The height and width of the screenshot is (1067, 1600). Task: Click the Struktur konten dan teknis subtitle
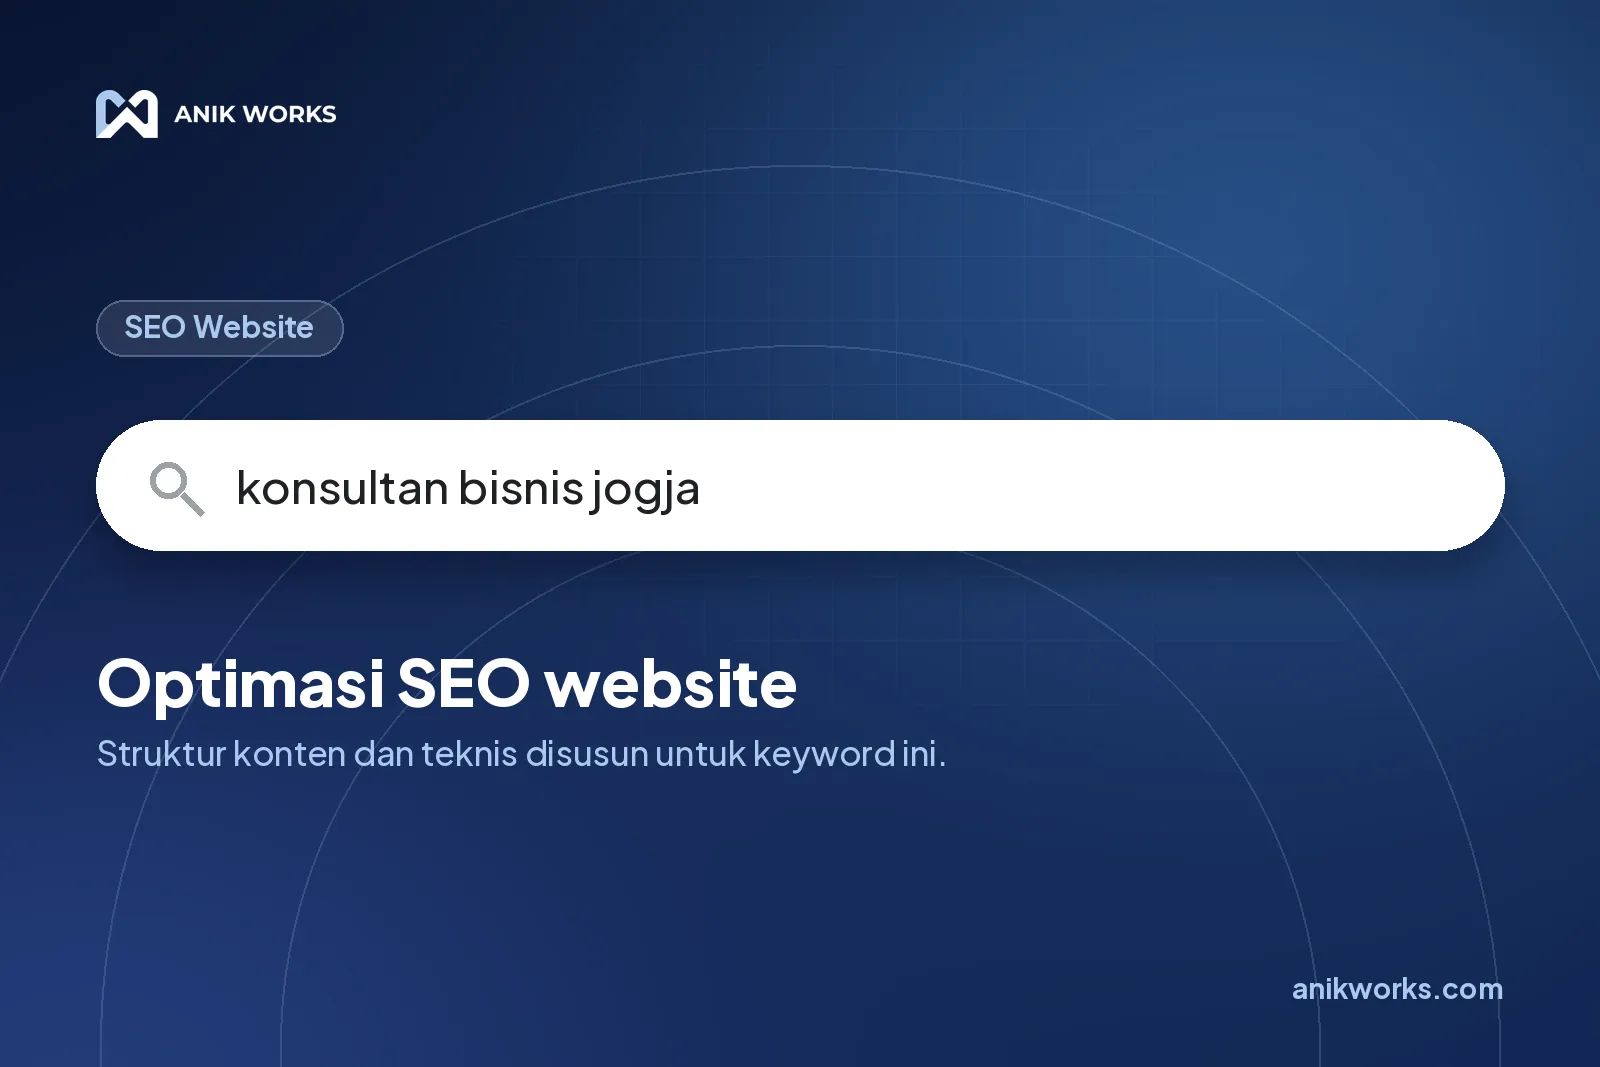tap(521, 754)
